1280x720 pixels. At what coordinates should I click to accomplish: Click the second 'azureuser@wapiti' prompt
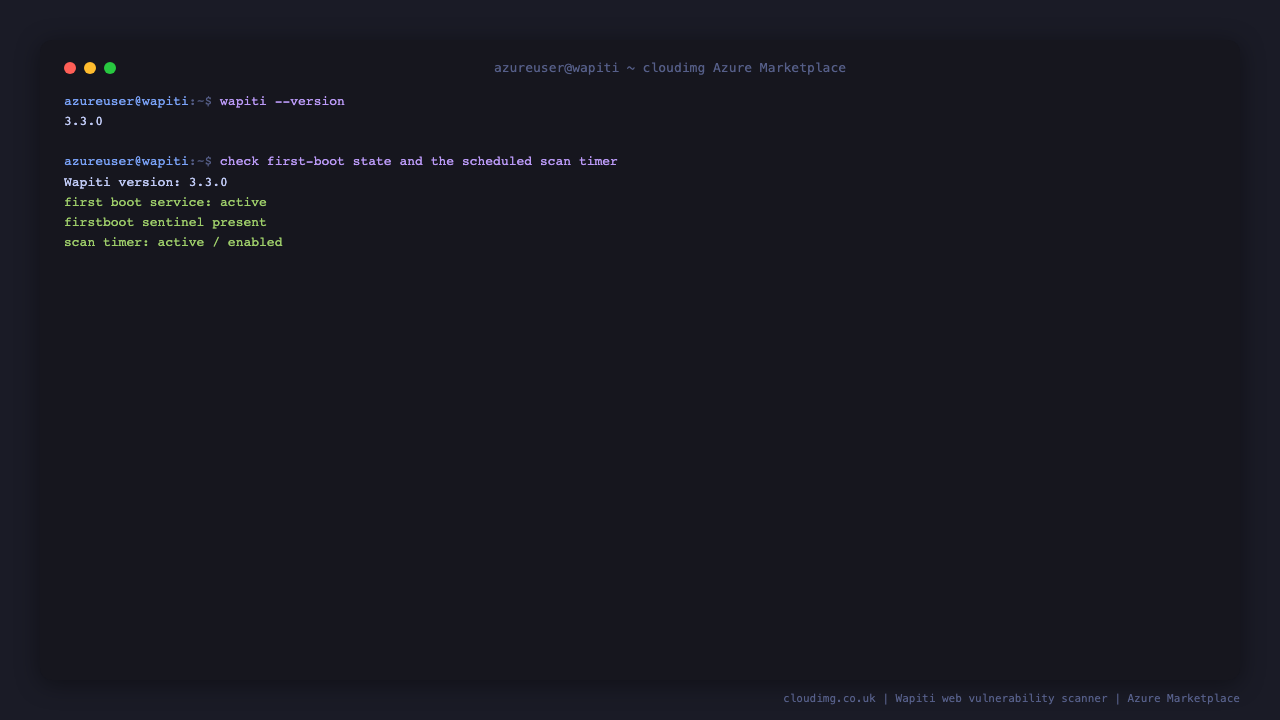[x=126, y=161]
